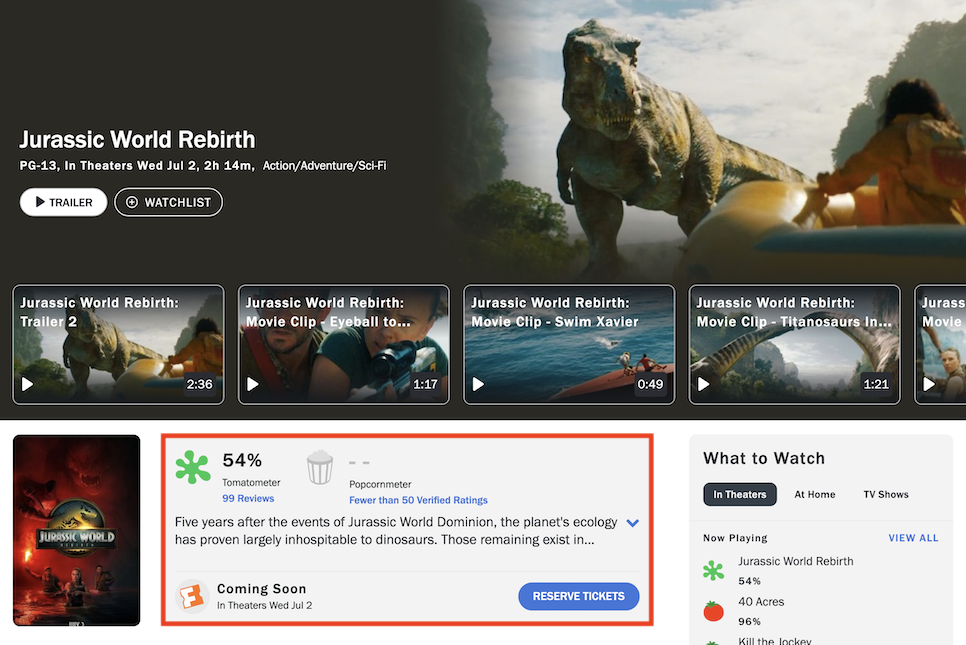Click the Action/Adventure/Sci-Fi genre text
Viewport: 966px width, 645px height.
pos(325,166)
